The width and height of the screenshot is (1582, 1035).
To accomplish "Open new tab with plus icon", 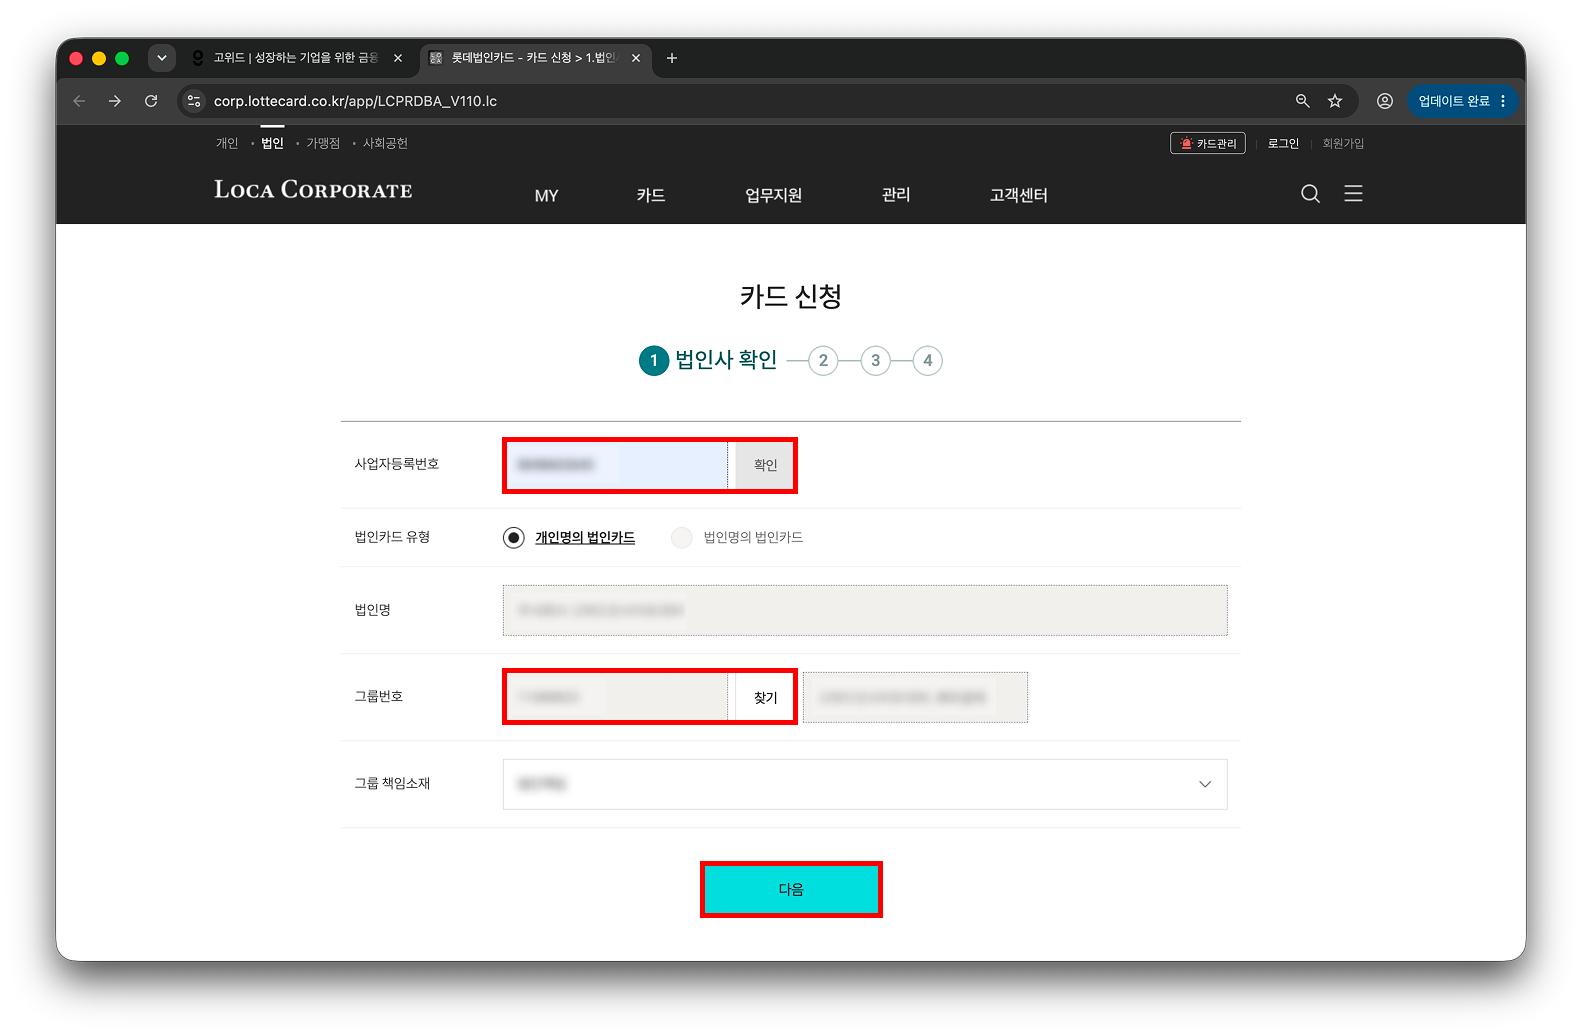I will click(672, 58).
